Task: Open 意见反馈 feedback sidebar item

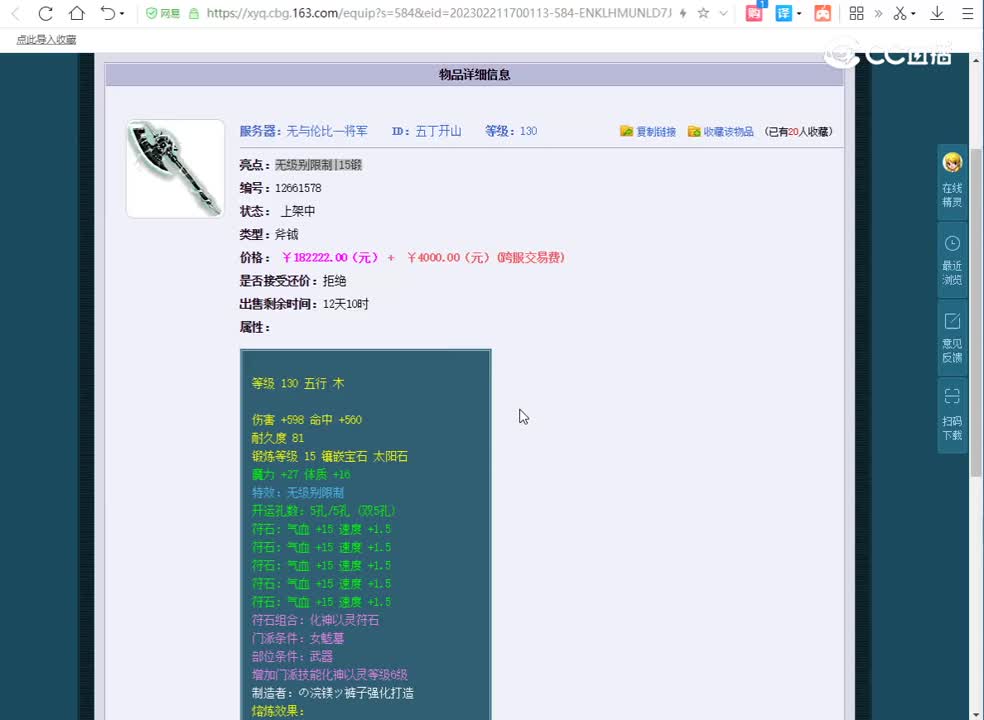Action: point(952,338)
